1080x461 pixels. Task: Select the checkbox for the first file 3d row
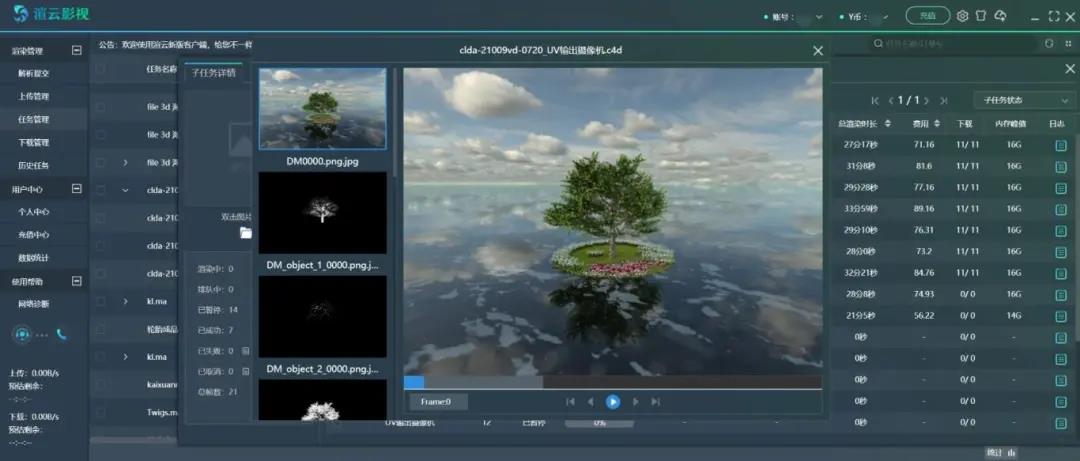coord(100,106)
